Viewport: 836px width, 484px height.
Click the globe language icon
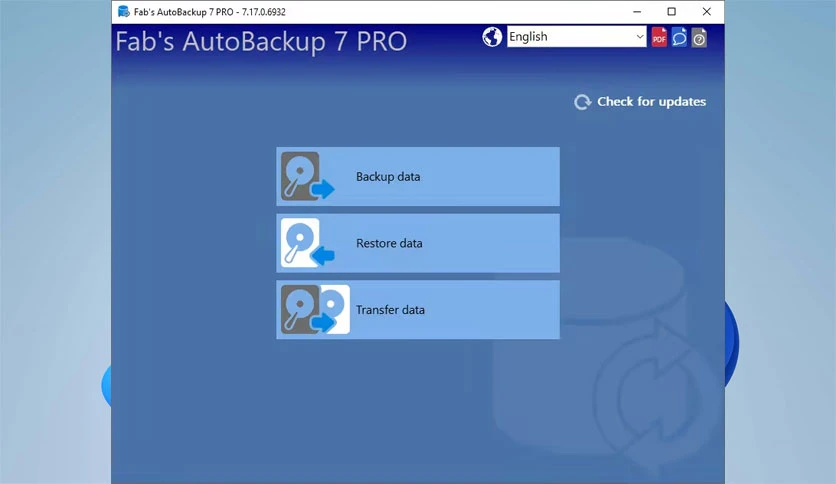point(492,37)
